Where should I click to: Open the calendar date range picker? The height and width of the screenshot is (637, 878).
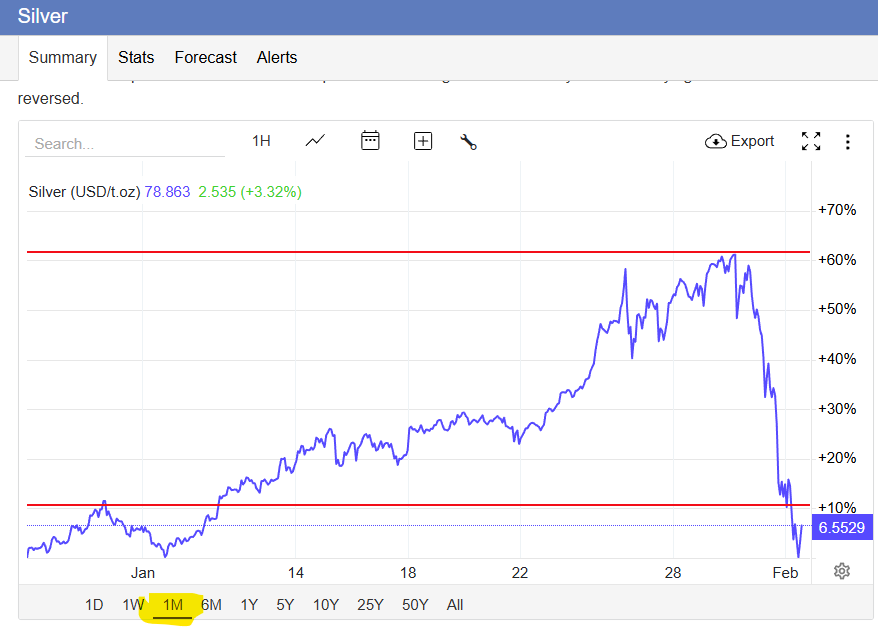point(370,141)
